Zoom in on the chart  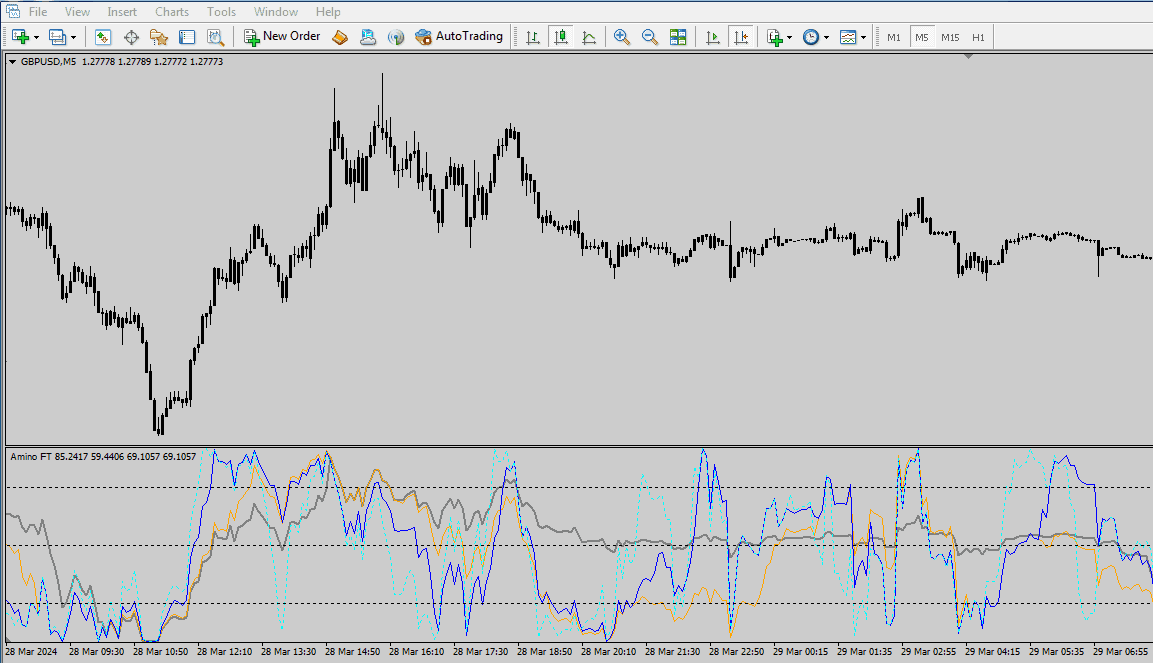click(x=622, y=37)
